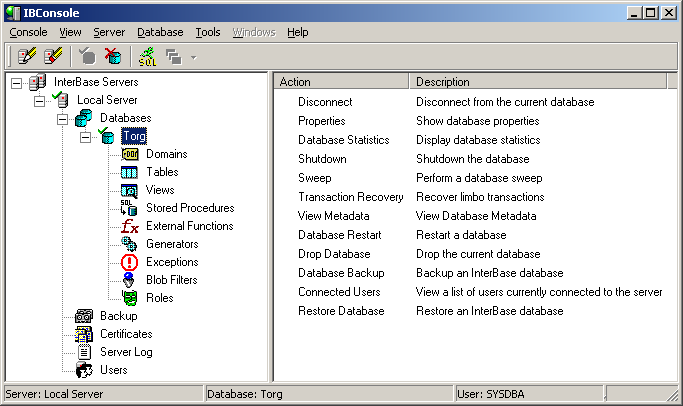Click the Domains node icon

click(x=129, y=154)
